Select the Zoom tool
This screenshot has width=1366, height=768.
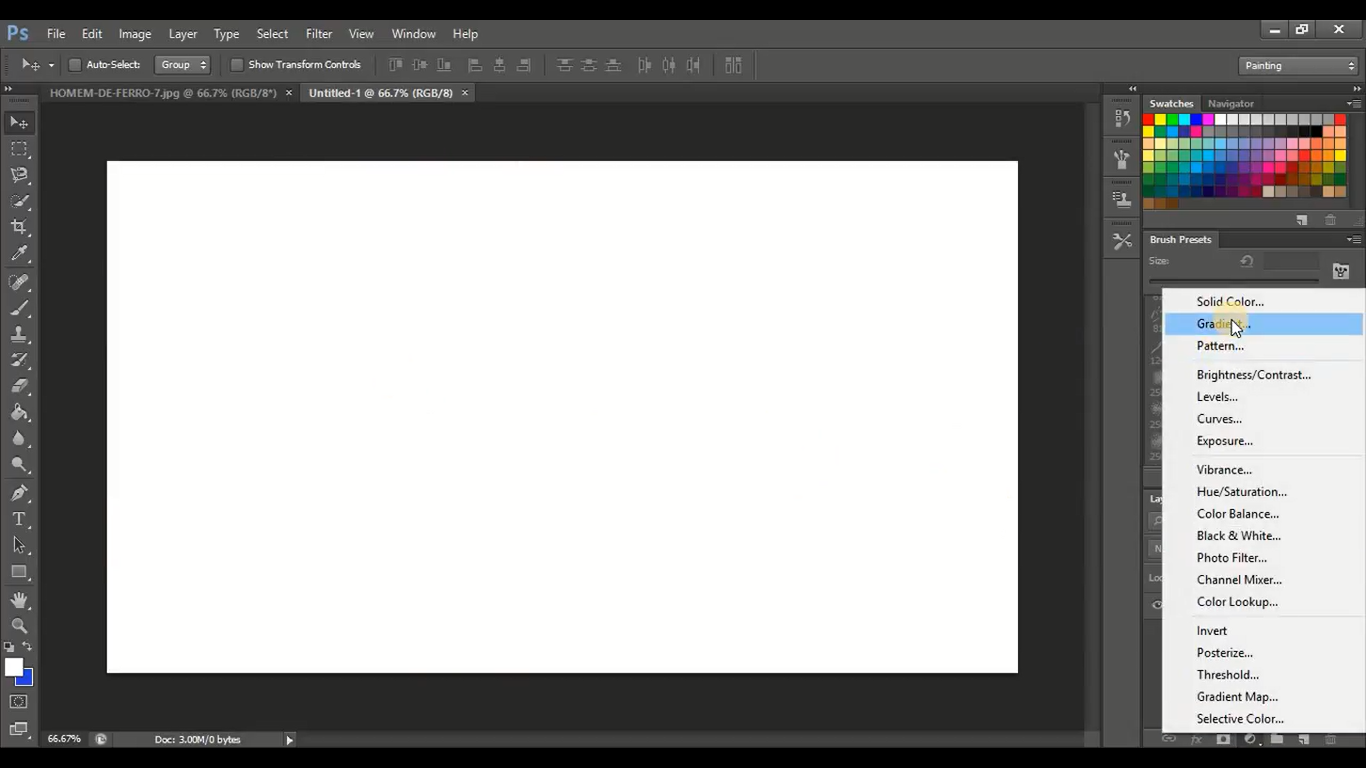pos(19,626)
